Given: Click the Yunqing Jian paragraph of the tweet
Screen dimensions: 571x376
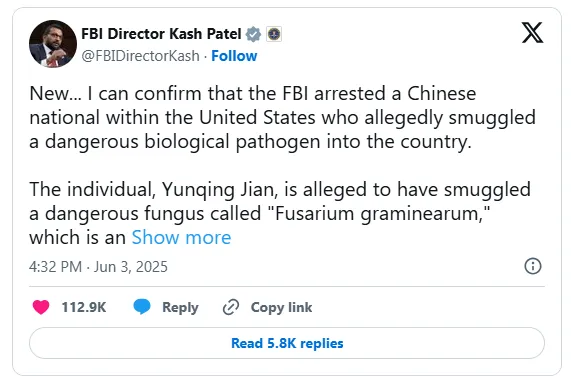Looking at the screenshot, I should (x=280, y=213).
